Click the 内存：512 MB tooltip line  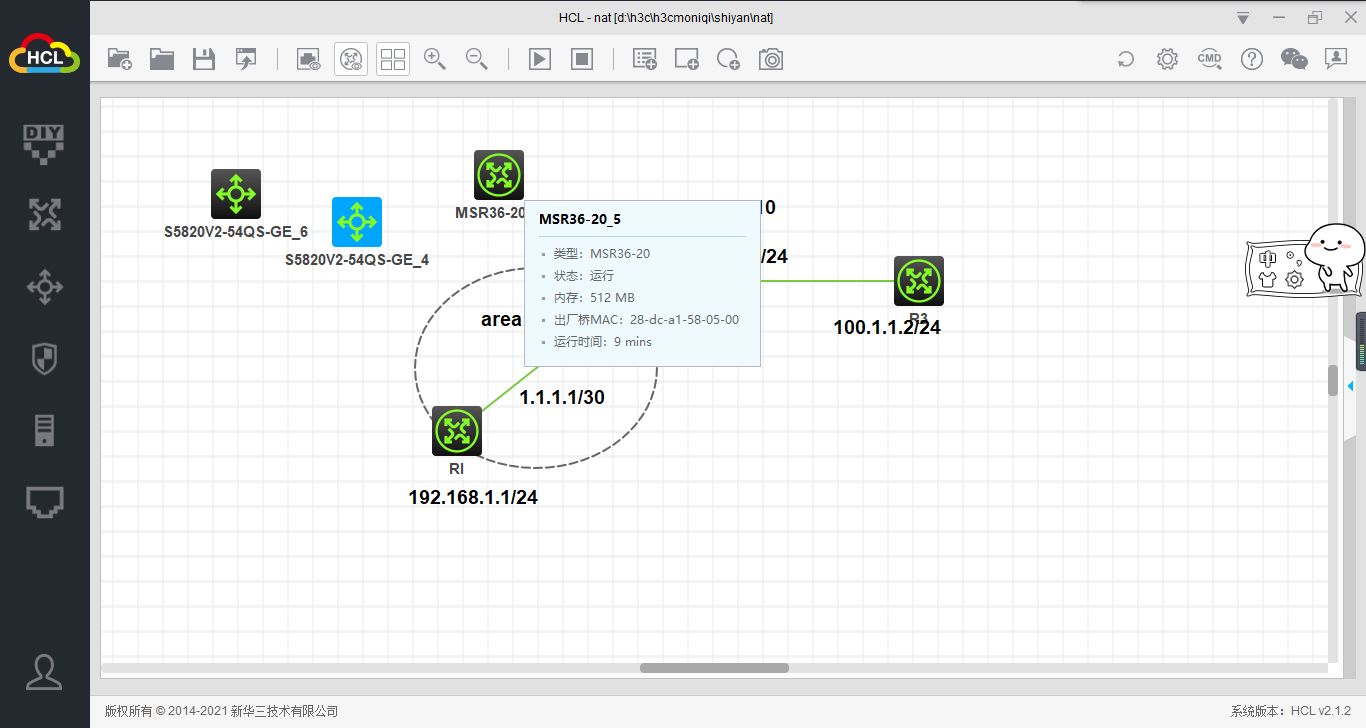(x=594, y=297)
